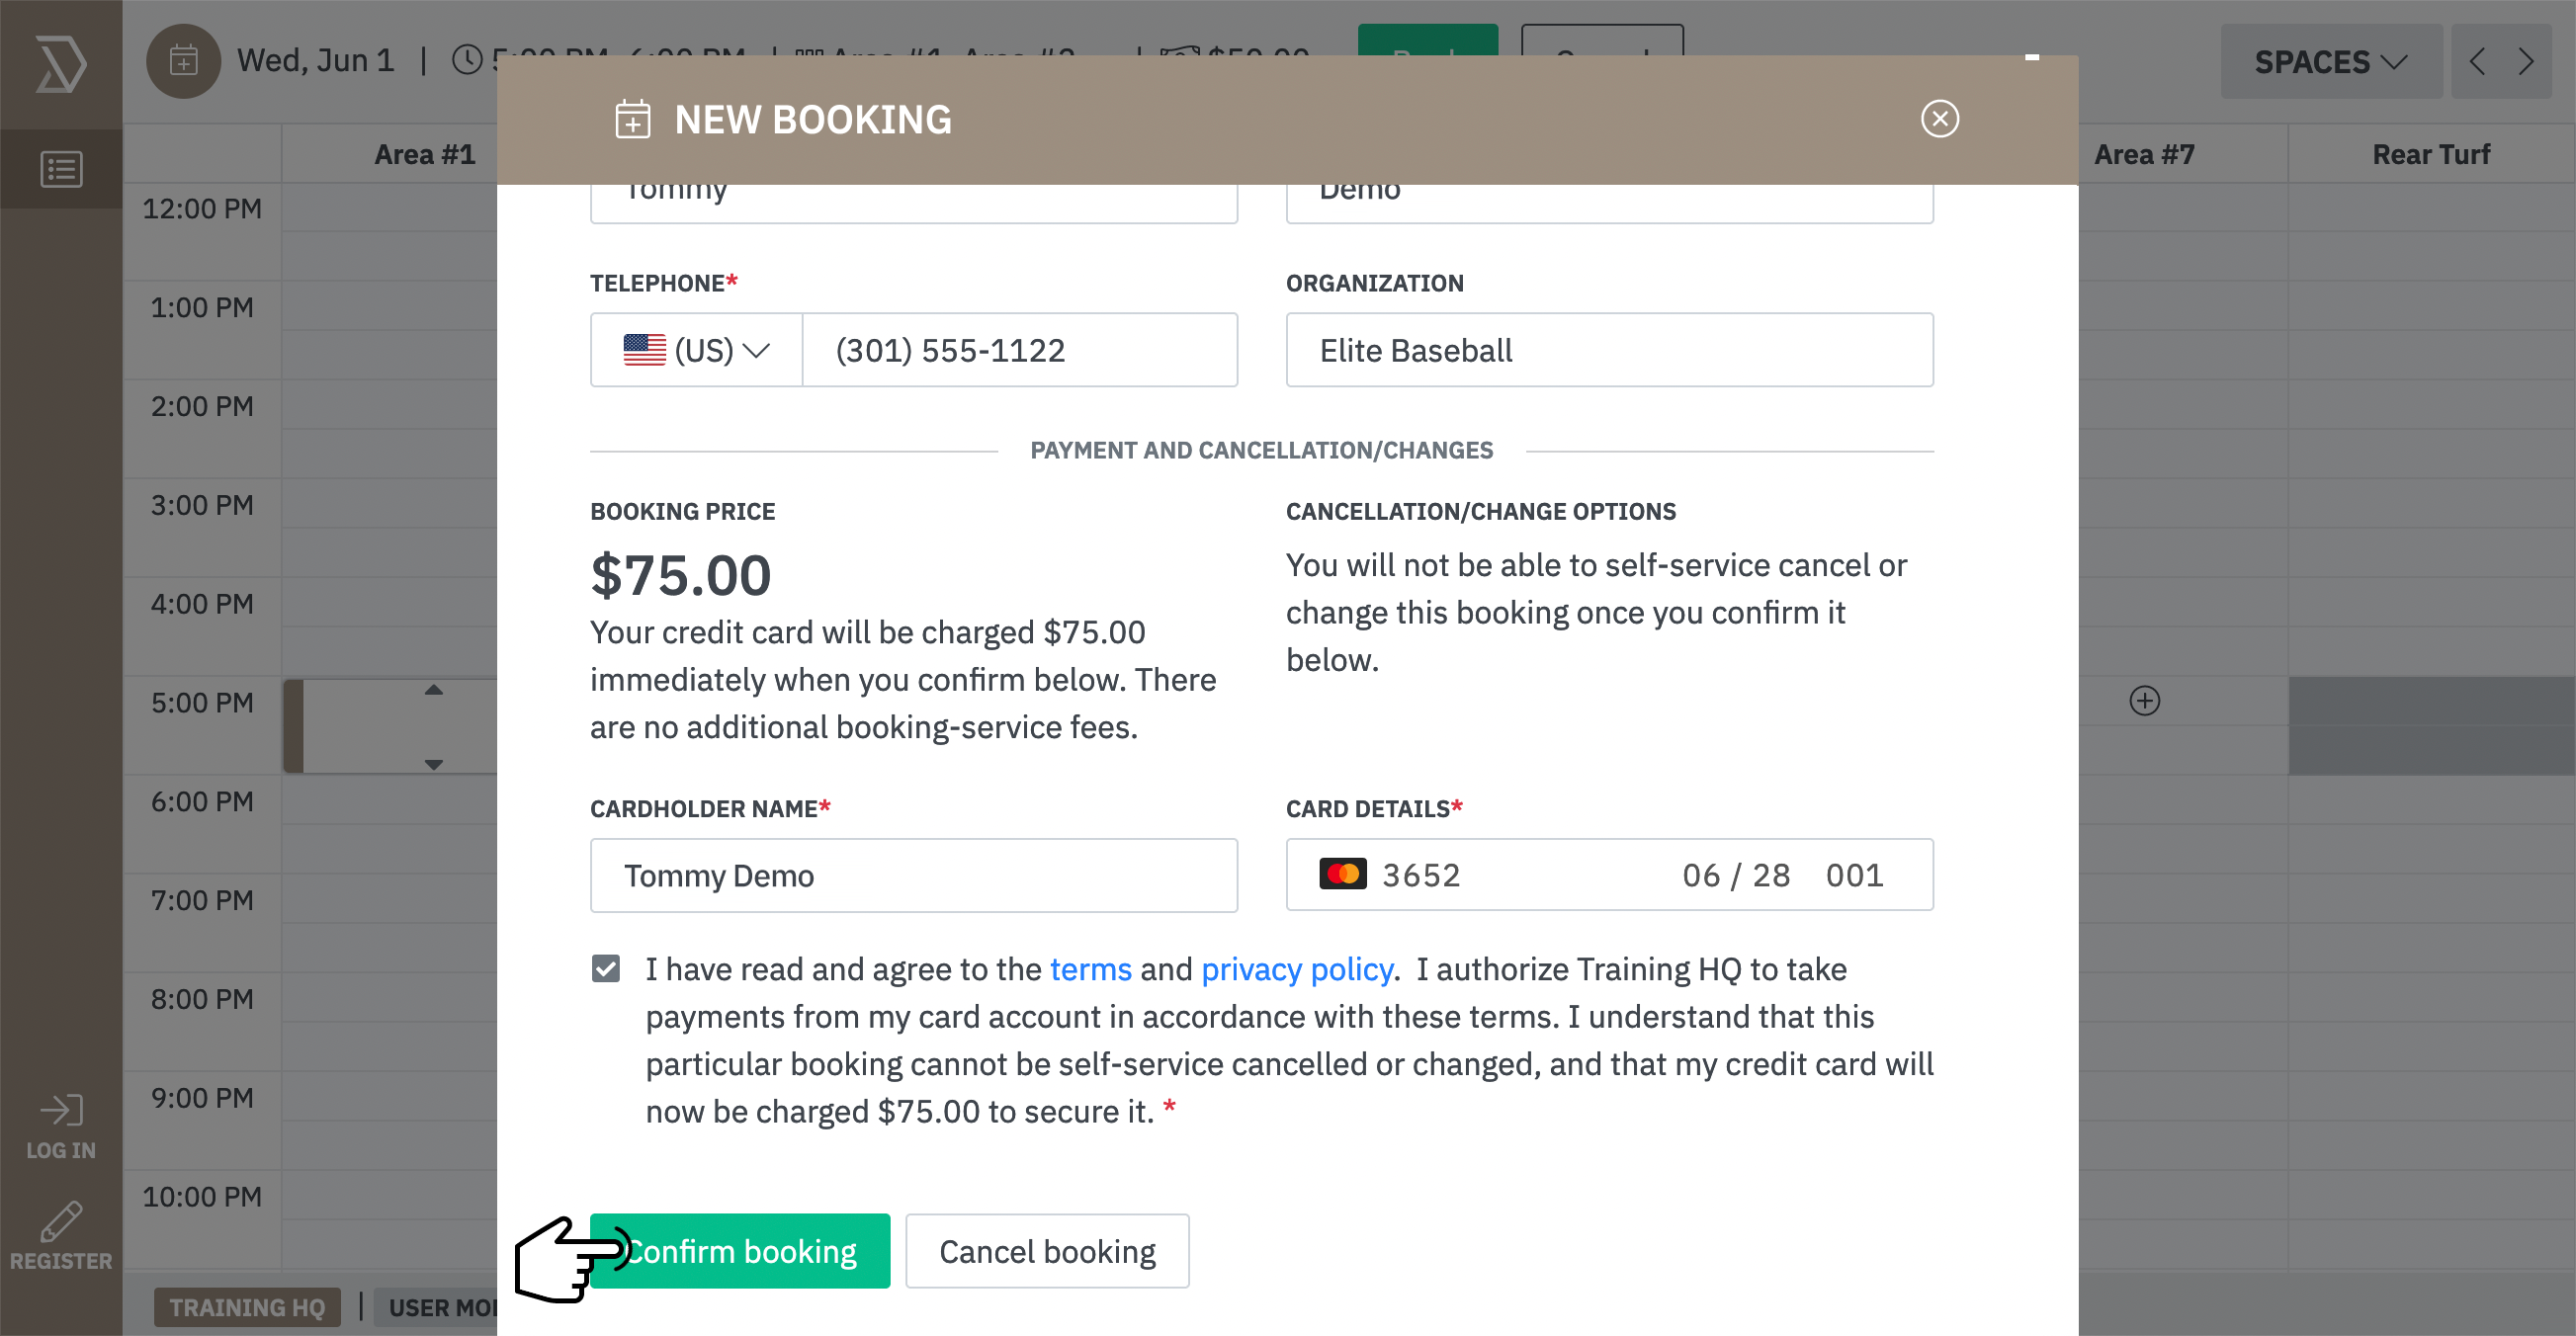Image resolution: width=2576 pixels, height=1336 pixels.
Task: Expand the SPACES dropdown
Action: 2330,62
